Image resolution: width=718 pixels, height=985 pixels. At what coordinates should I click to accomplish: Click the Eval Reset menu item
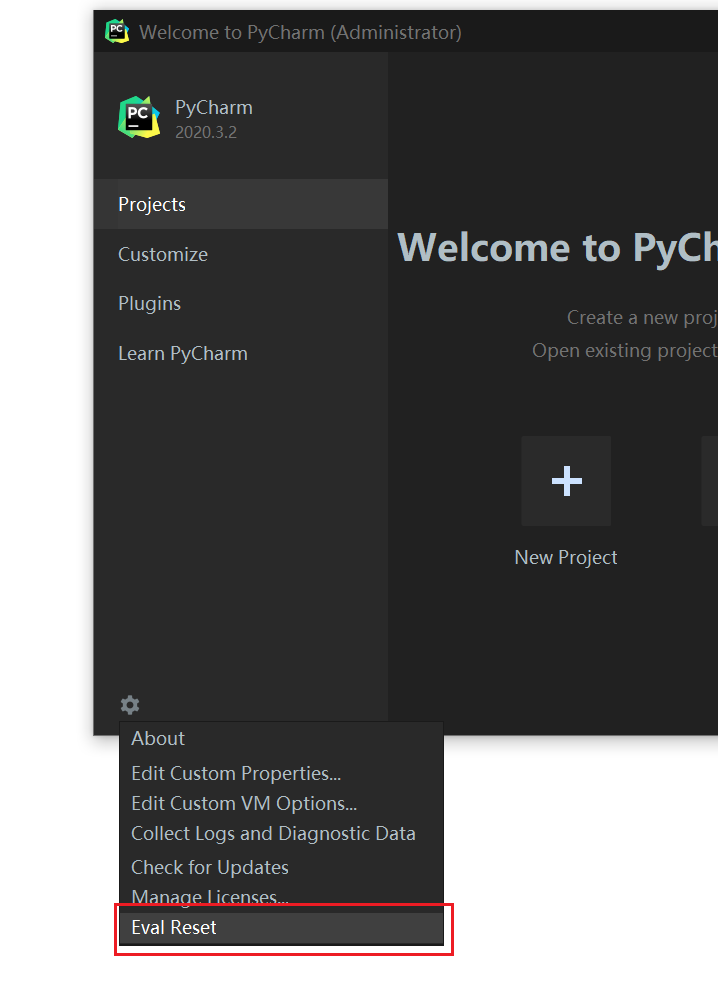(281, 928)
